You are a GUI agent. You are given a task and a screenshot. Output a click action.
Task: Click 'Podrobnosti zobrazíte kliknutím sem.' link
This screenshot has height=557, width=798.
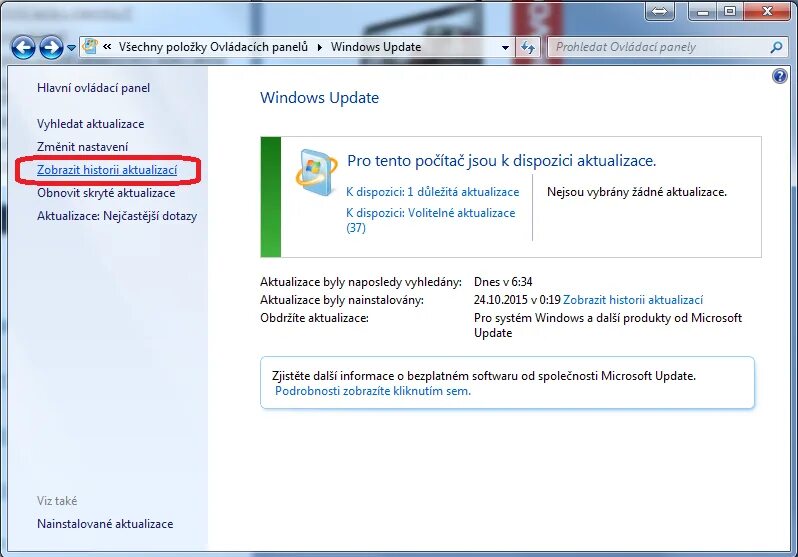click(373, 391)
